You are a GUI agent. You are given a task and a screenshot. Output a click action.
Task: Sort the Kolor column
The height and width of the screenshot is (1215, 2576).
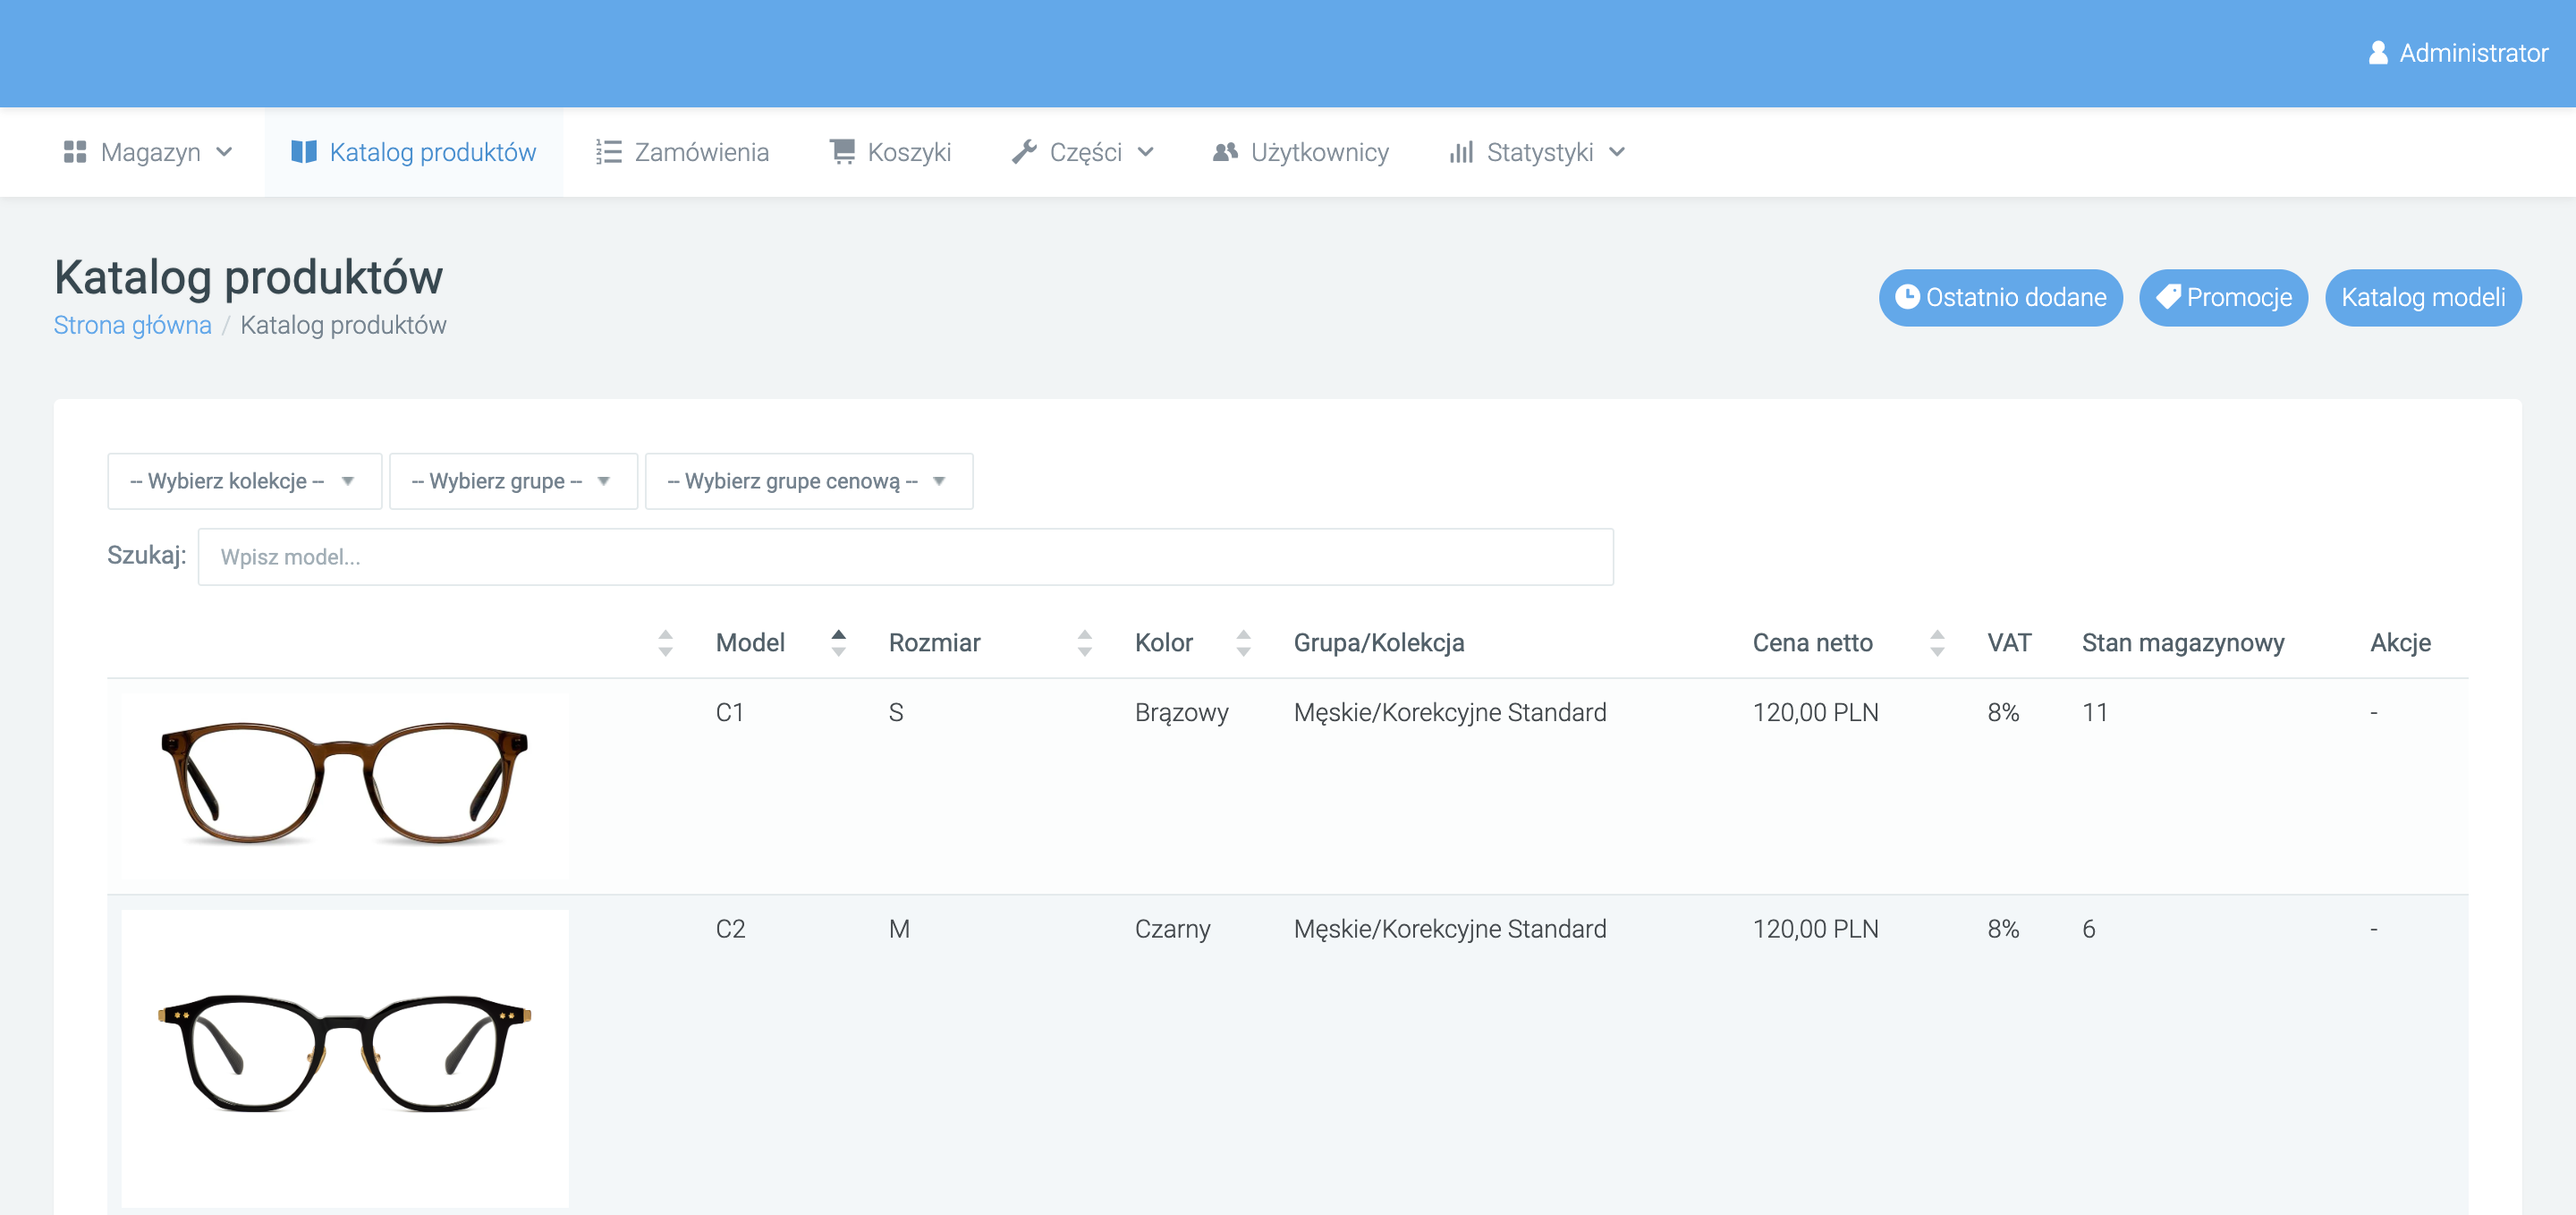[x=1243, y=643]
